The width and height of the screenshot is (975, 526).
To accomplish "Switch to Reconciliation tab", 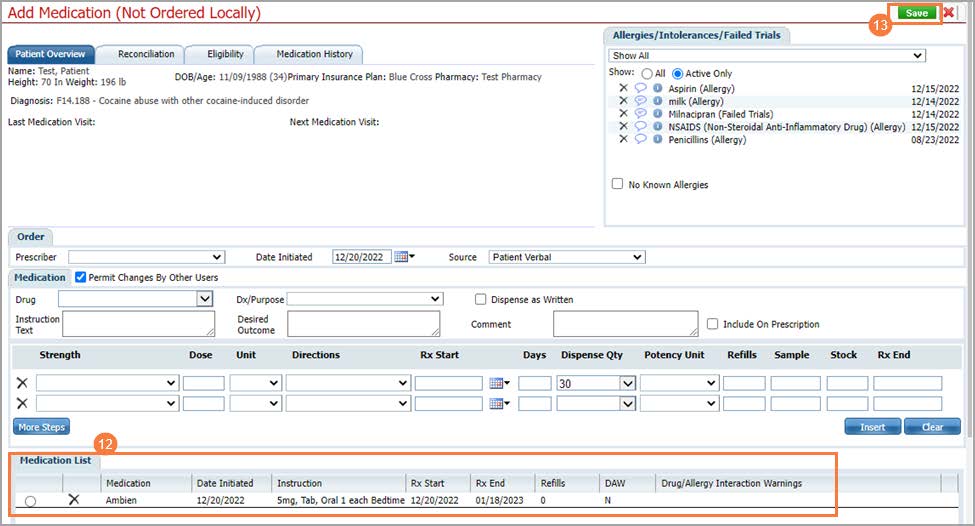I will (146, 54).
